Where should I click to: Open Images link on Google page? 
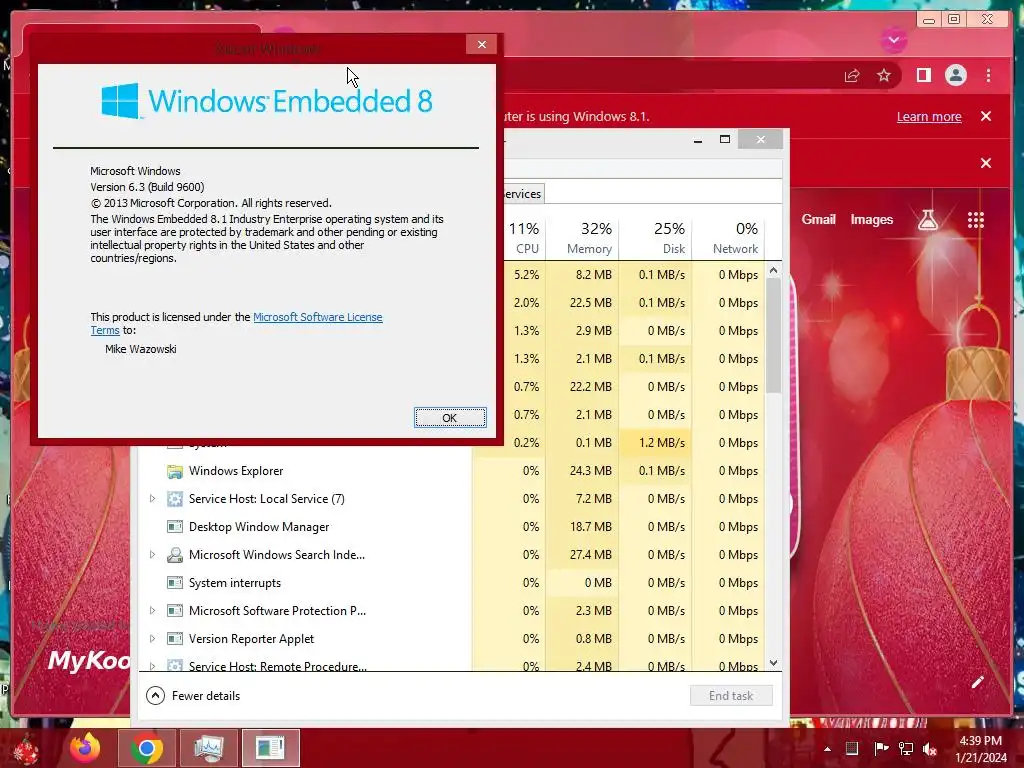coord(871,219)
